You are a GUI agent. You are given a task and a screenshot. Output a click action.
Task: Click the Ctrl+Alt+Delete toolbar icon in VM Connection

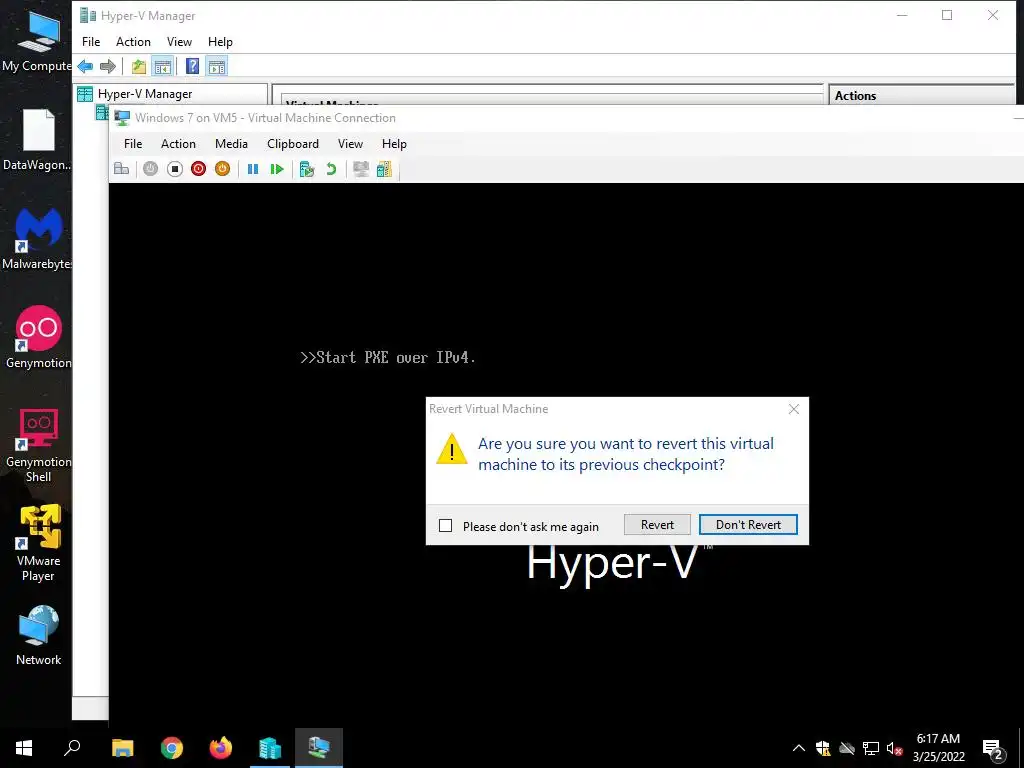(121, 169)
